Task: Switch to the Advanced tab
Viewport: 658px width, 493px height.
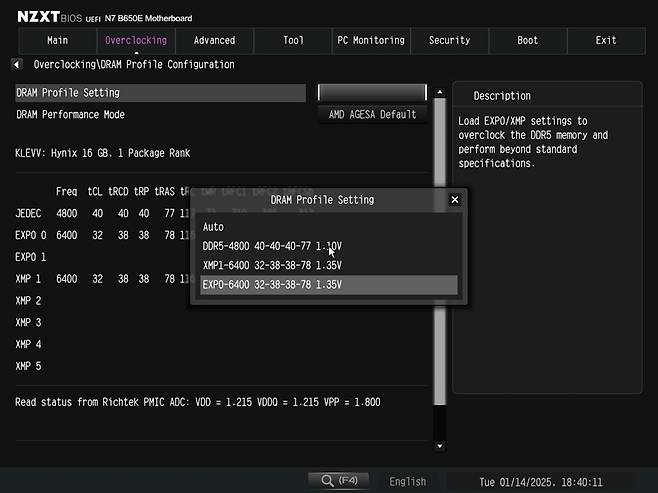Action: point(214,41)
